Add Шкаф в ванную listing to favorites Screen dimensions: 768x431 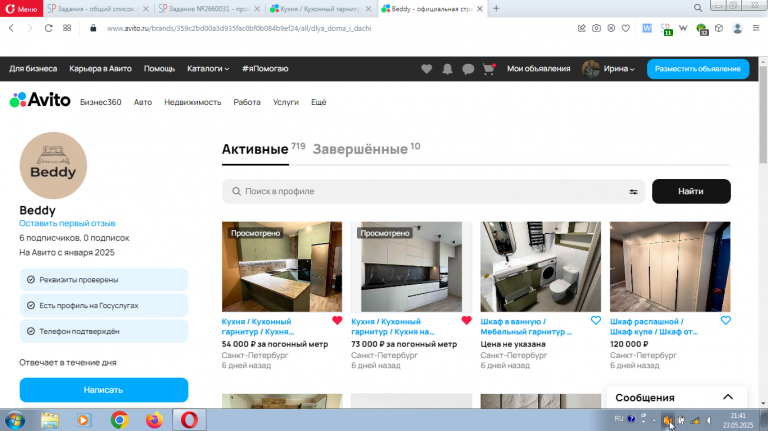(x=596, y=320)
